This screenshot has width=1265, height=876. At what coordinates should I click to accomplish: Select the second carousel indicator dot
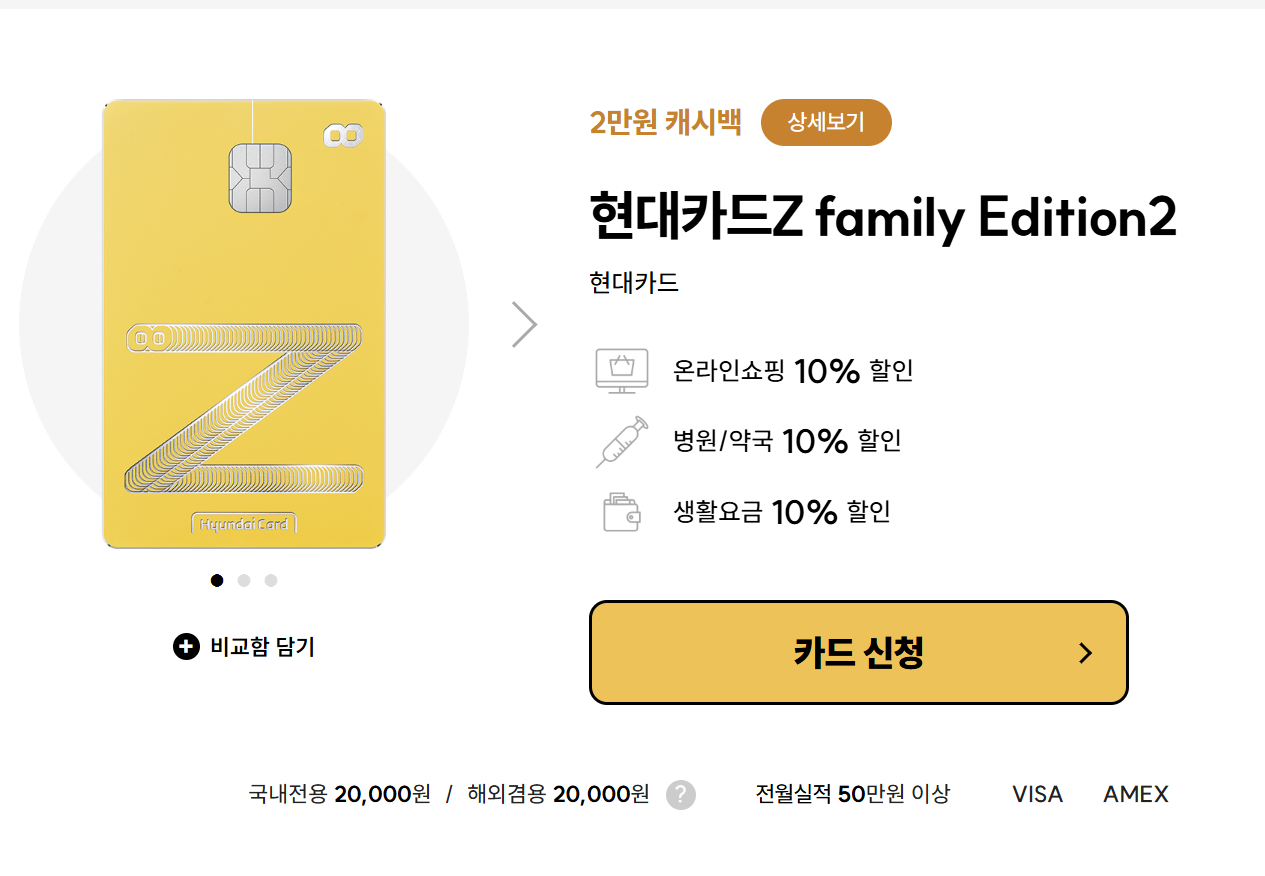(243, 580)
